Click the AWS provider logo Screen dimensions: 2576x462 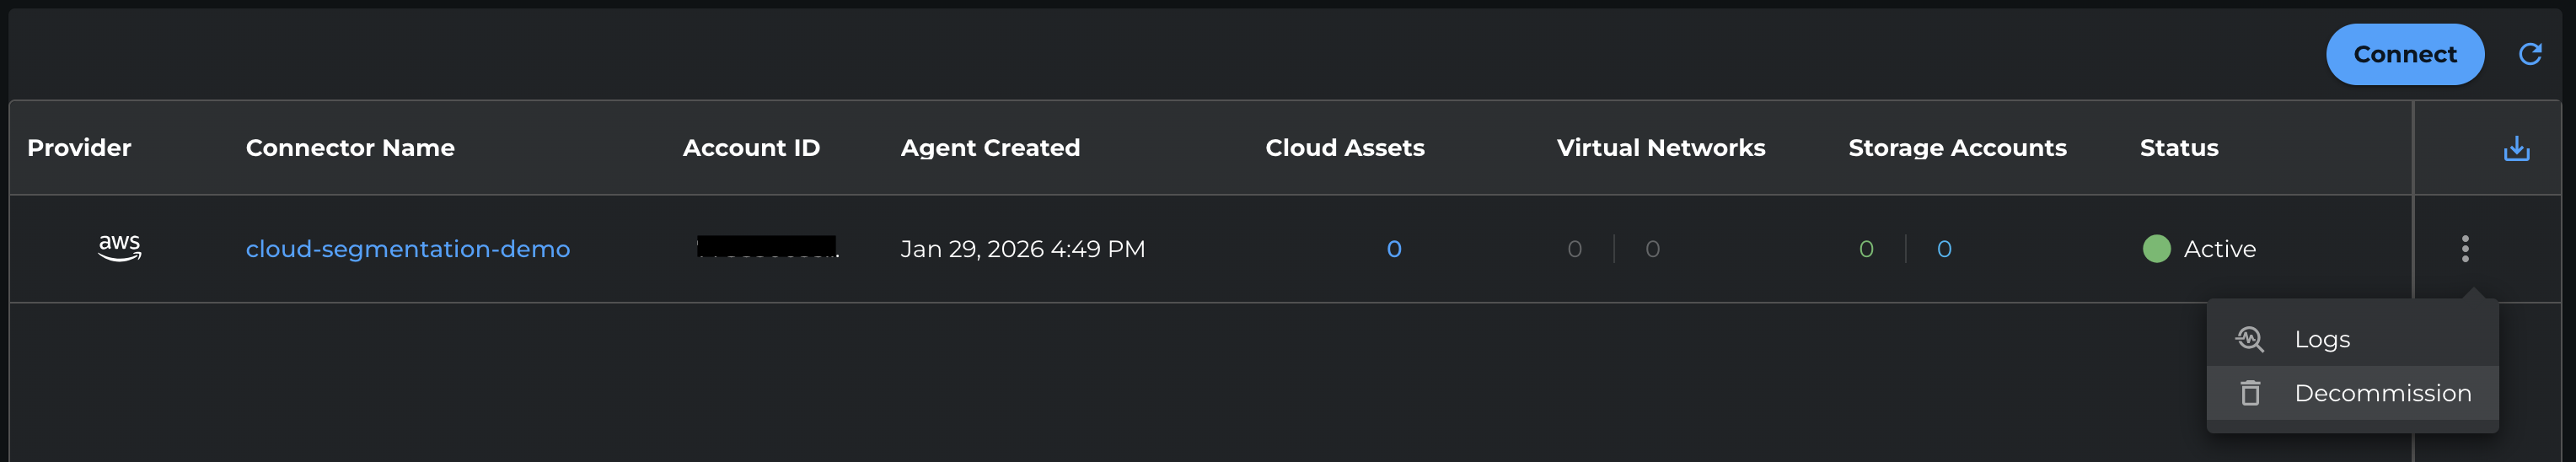(120, 247)
